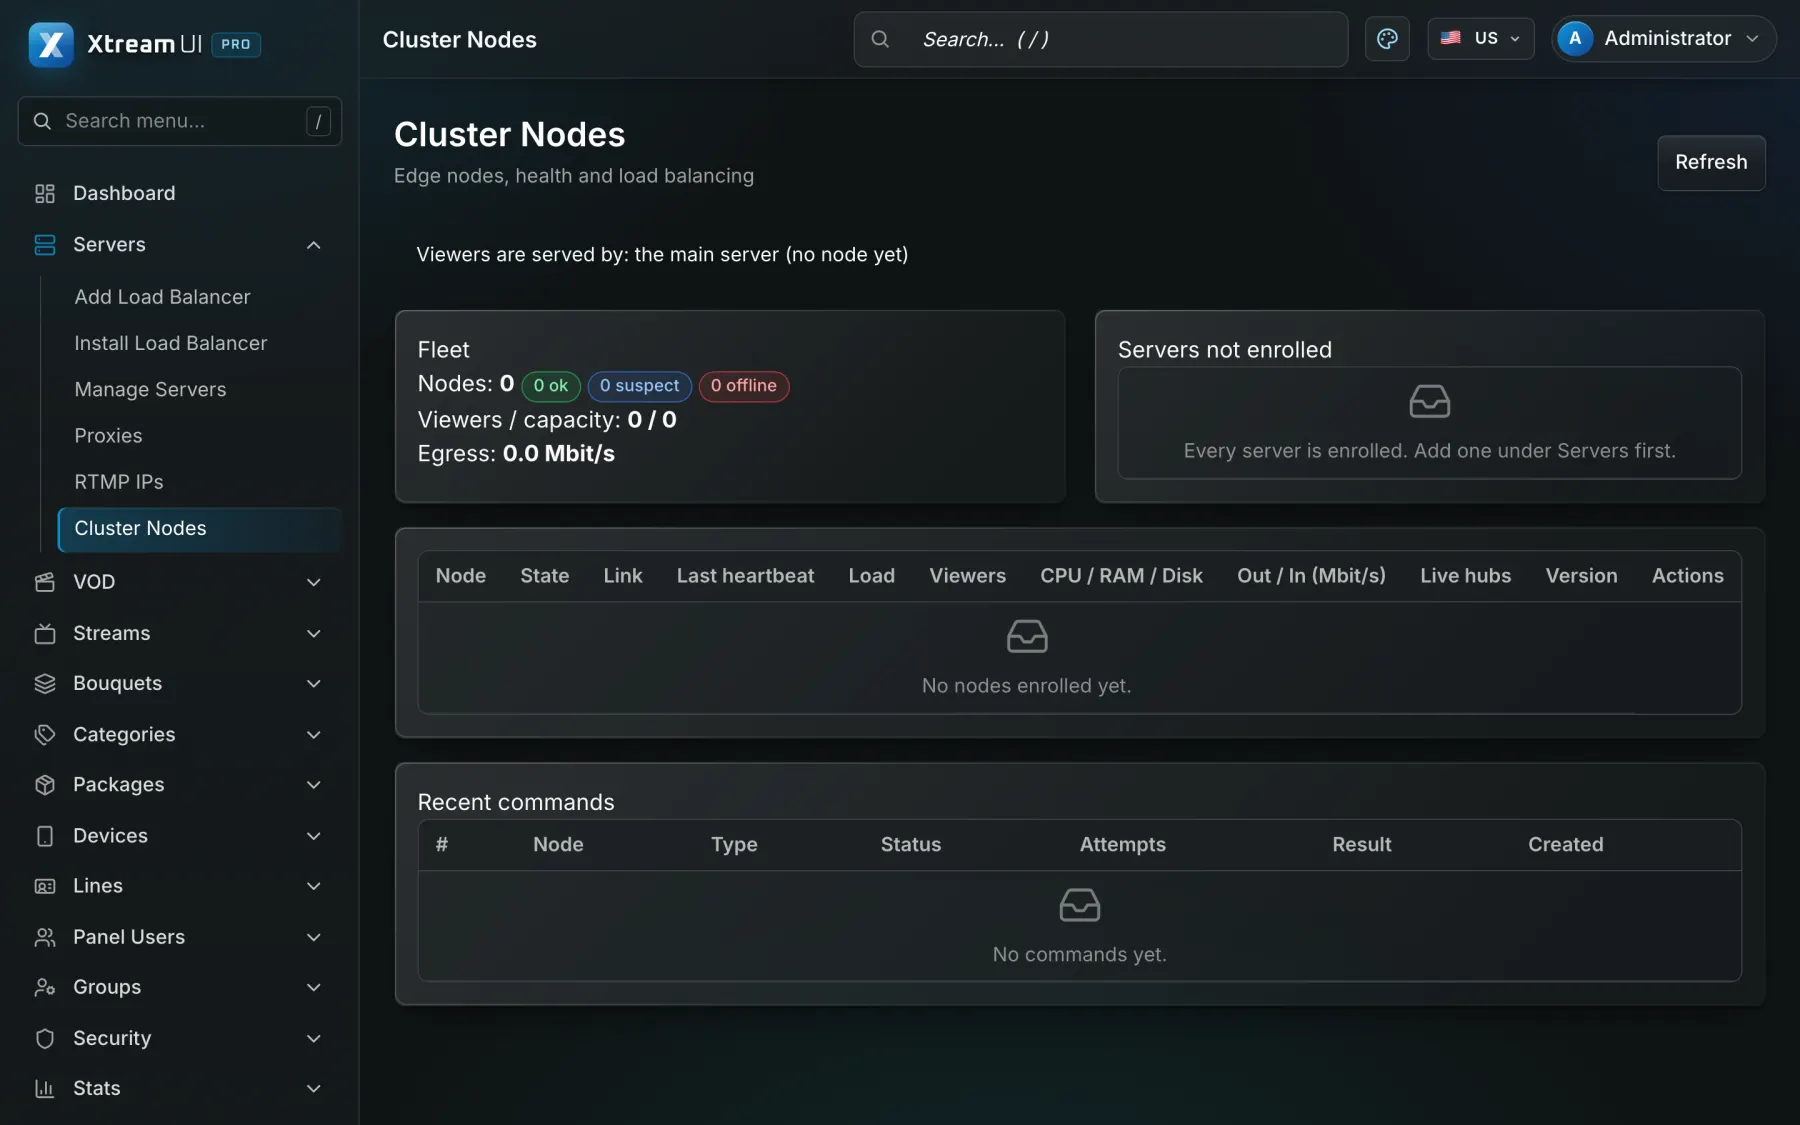The height and width of the screenshot is (1125, 1800).
Task: Select the Cluster Nodes menu item
Action: click(200, 529)
